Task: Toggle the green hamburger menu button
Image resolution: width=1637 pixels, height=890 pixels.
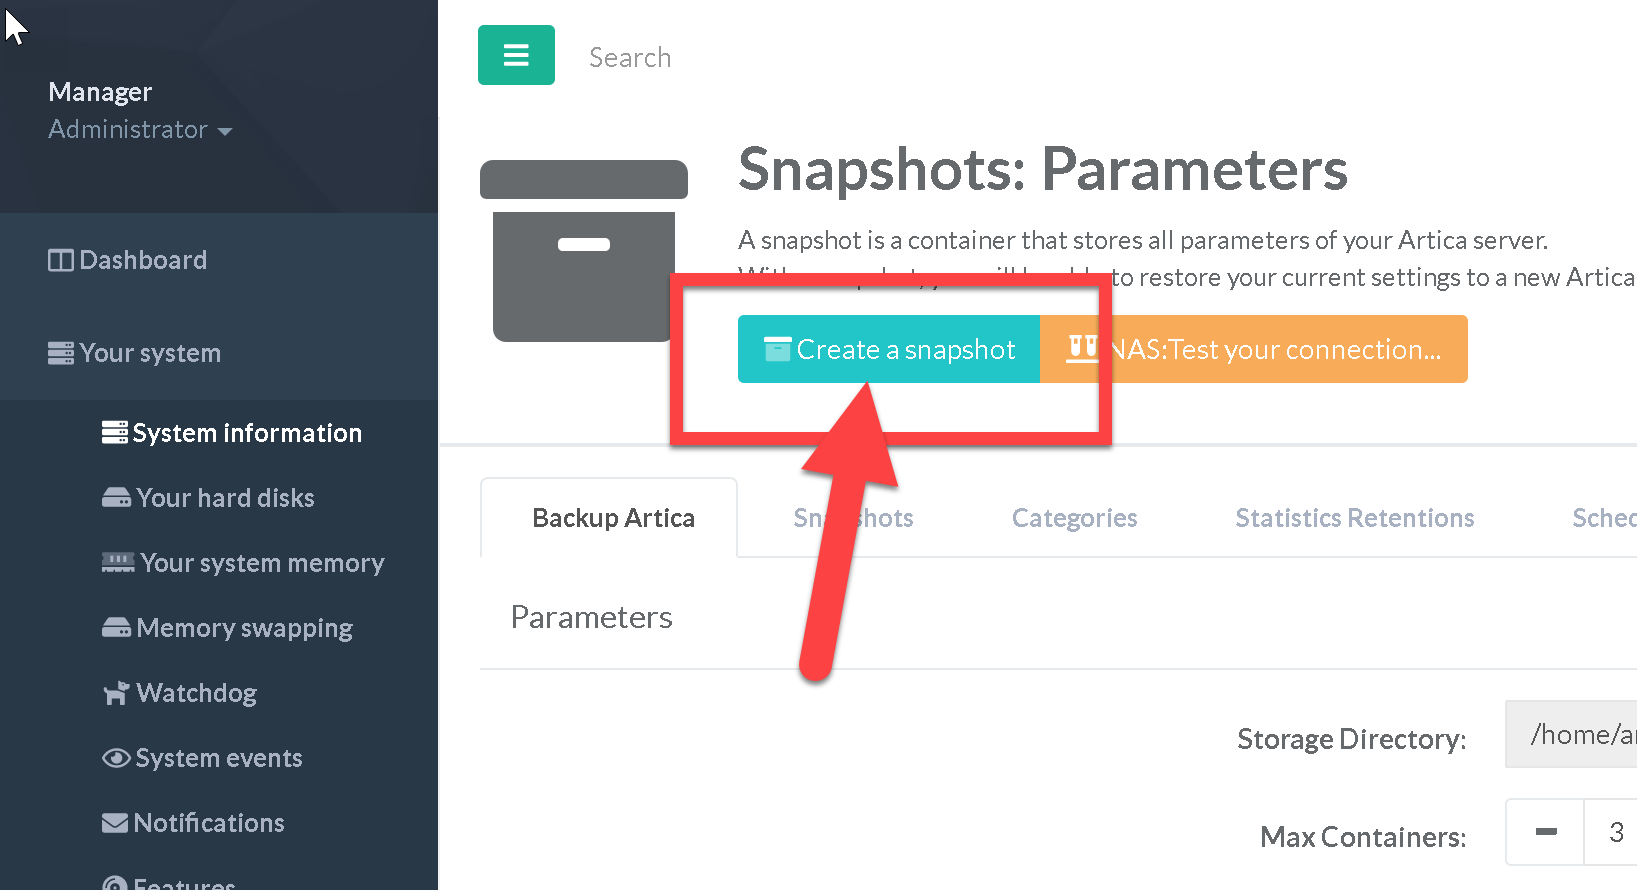Action: pos(516,55)
